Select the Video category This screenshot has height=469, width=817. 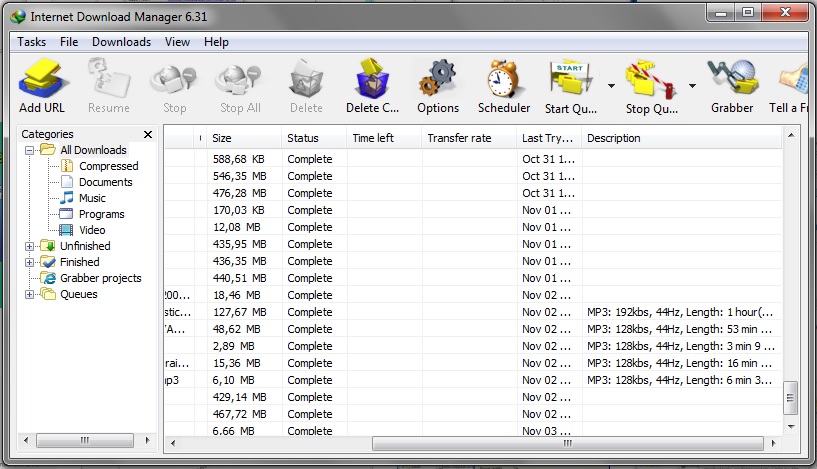[x=92, y=230]
